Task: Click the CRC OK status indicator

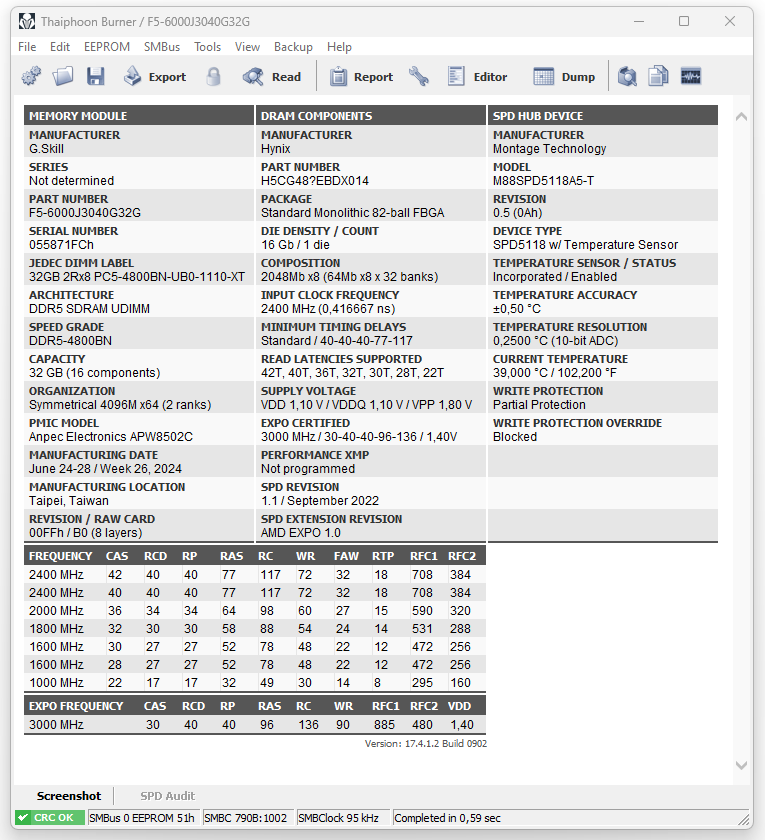Action: pyautogui.click(x=49, y=818)
